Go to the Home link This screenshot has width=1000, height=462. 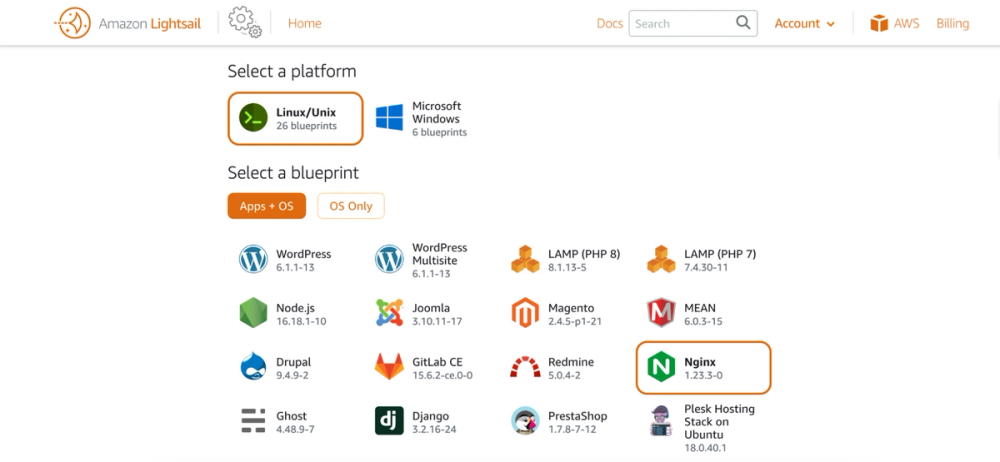(x=304, y=24)
